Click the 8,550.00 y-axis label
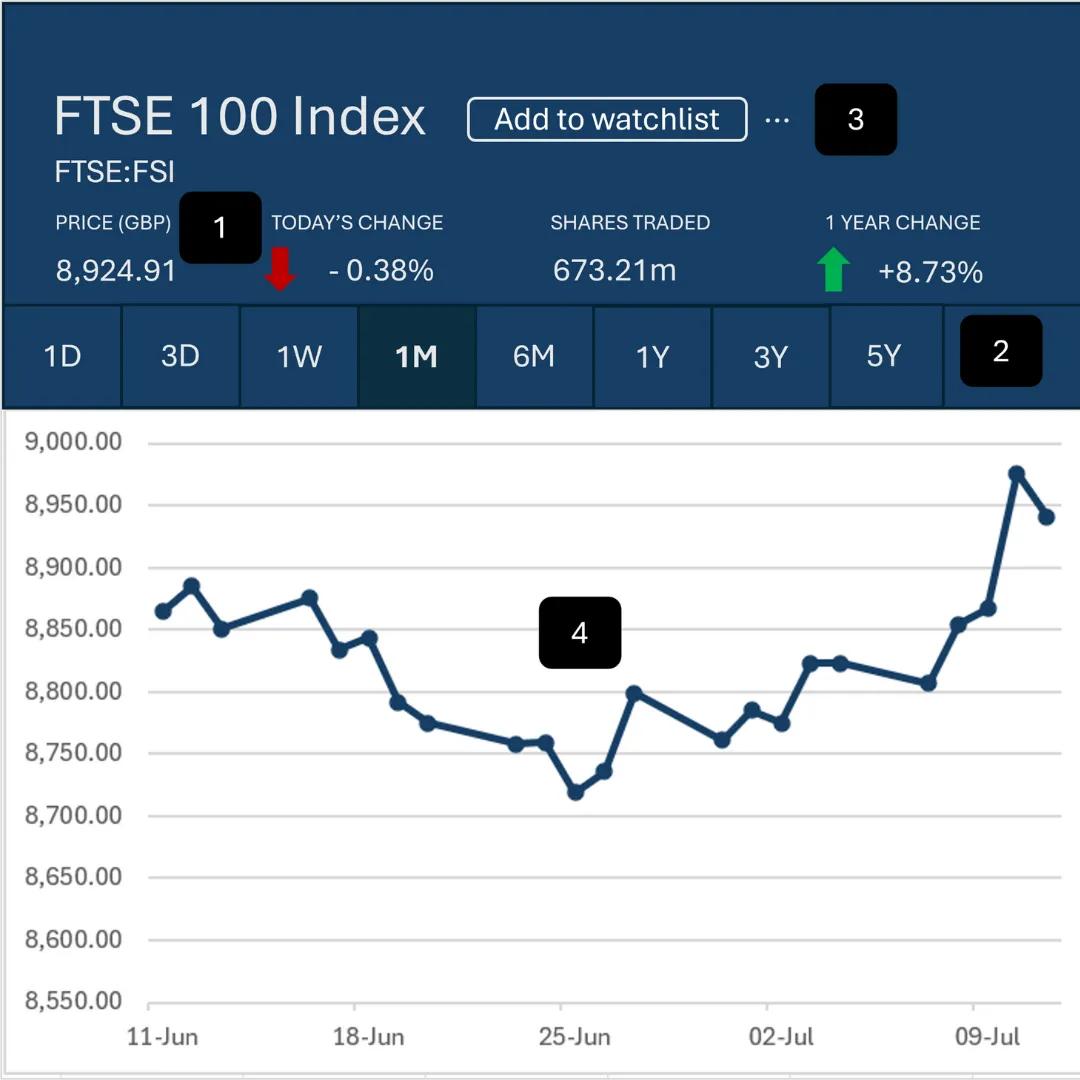This screenshot has width=1080, height=1080. pyautogui.click(x=73, y=1000)
